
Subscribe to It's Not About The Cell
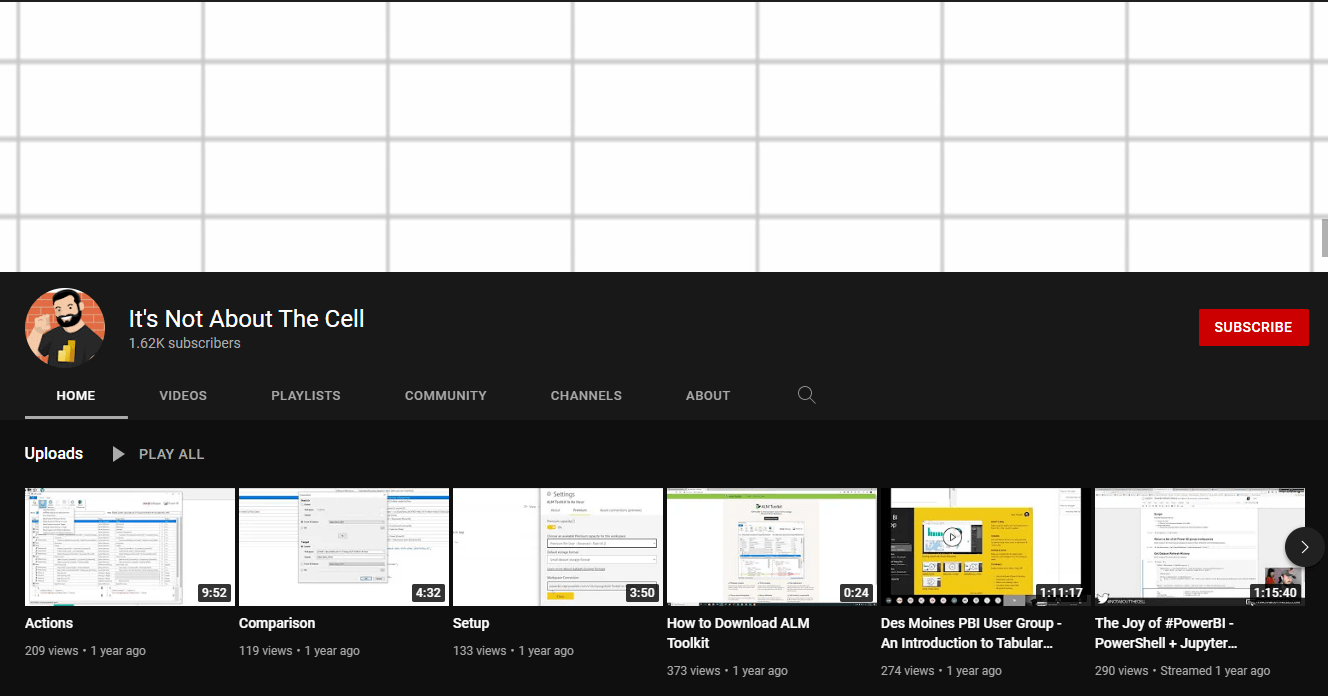[1253, 327]
